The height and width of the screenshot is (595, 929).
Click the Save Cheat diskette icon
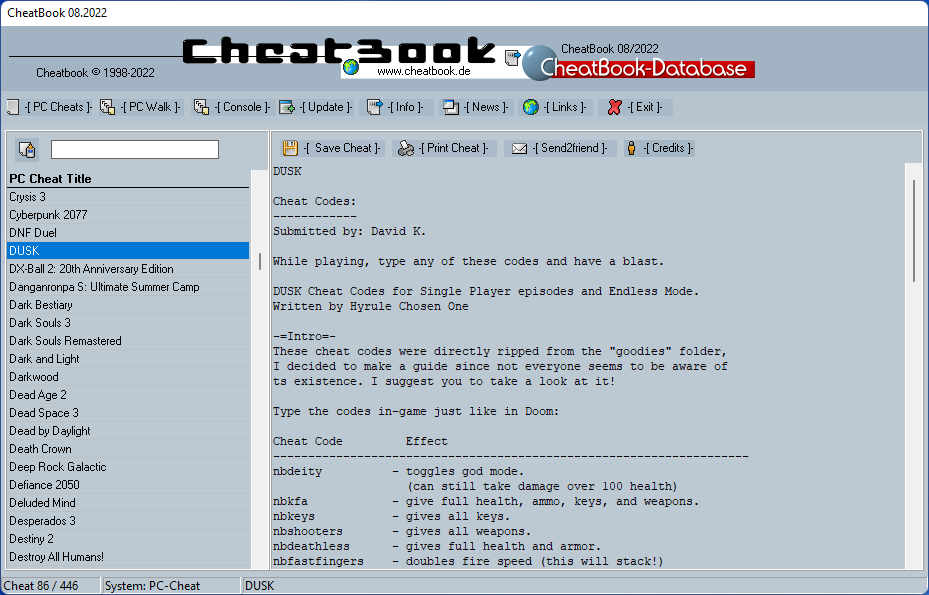pyautogui.click(x=289, y=147)
